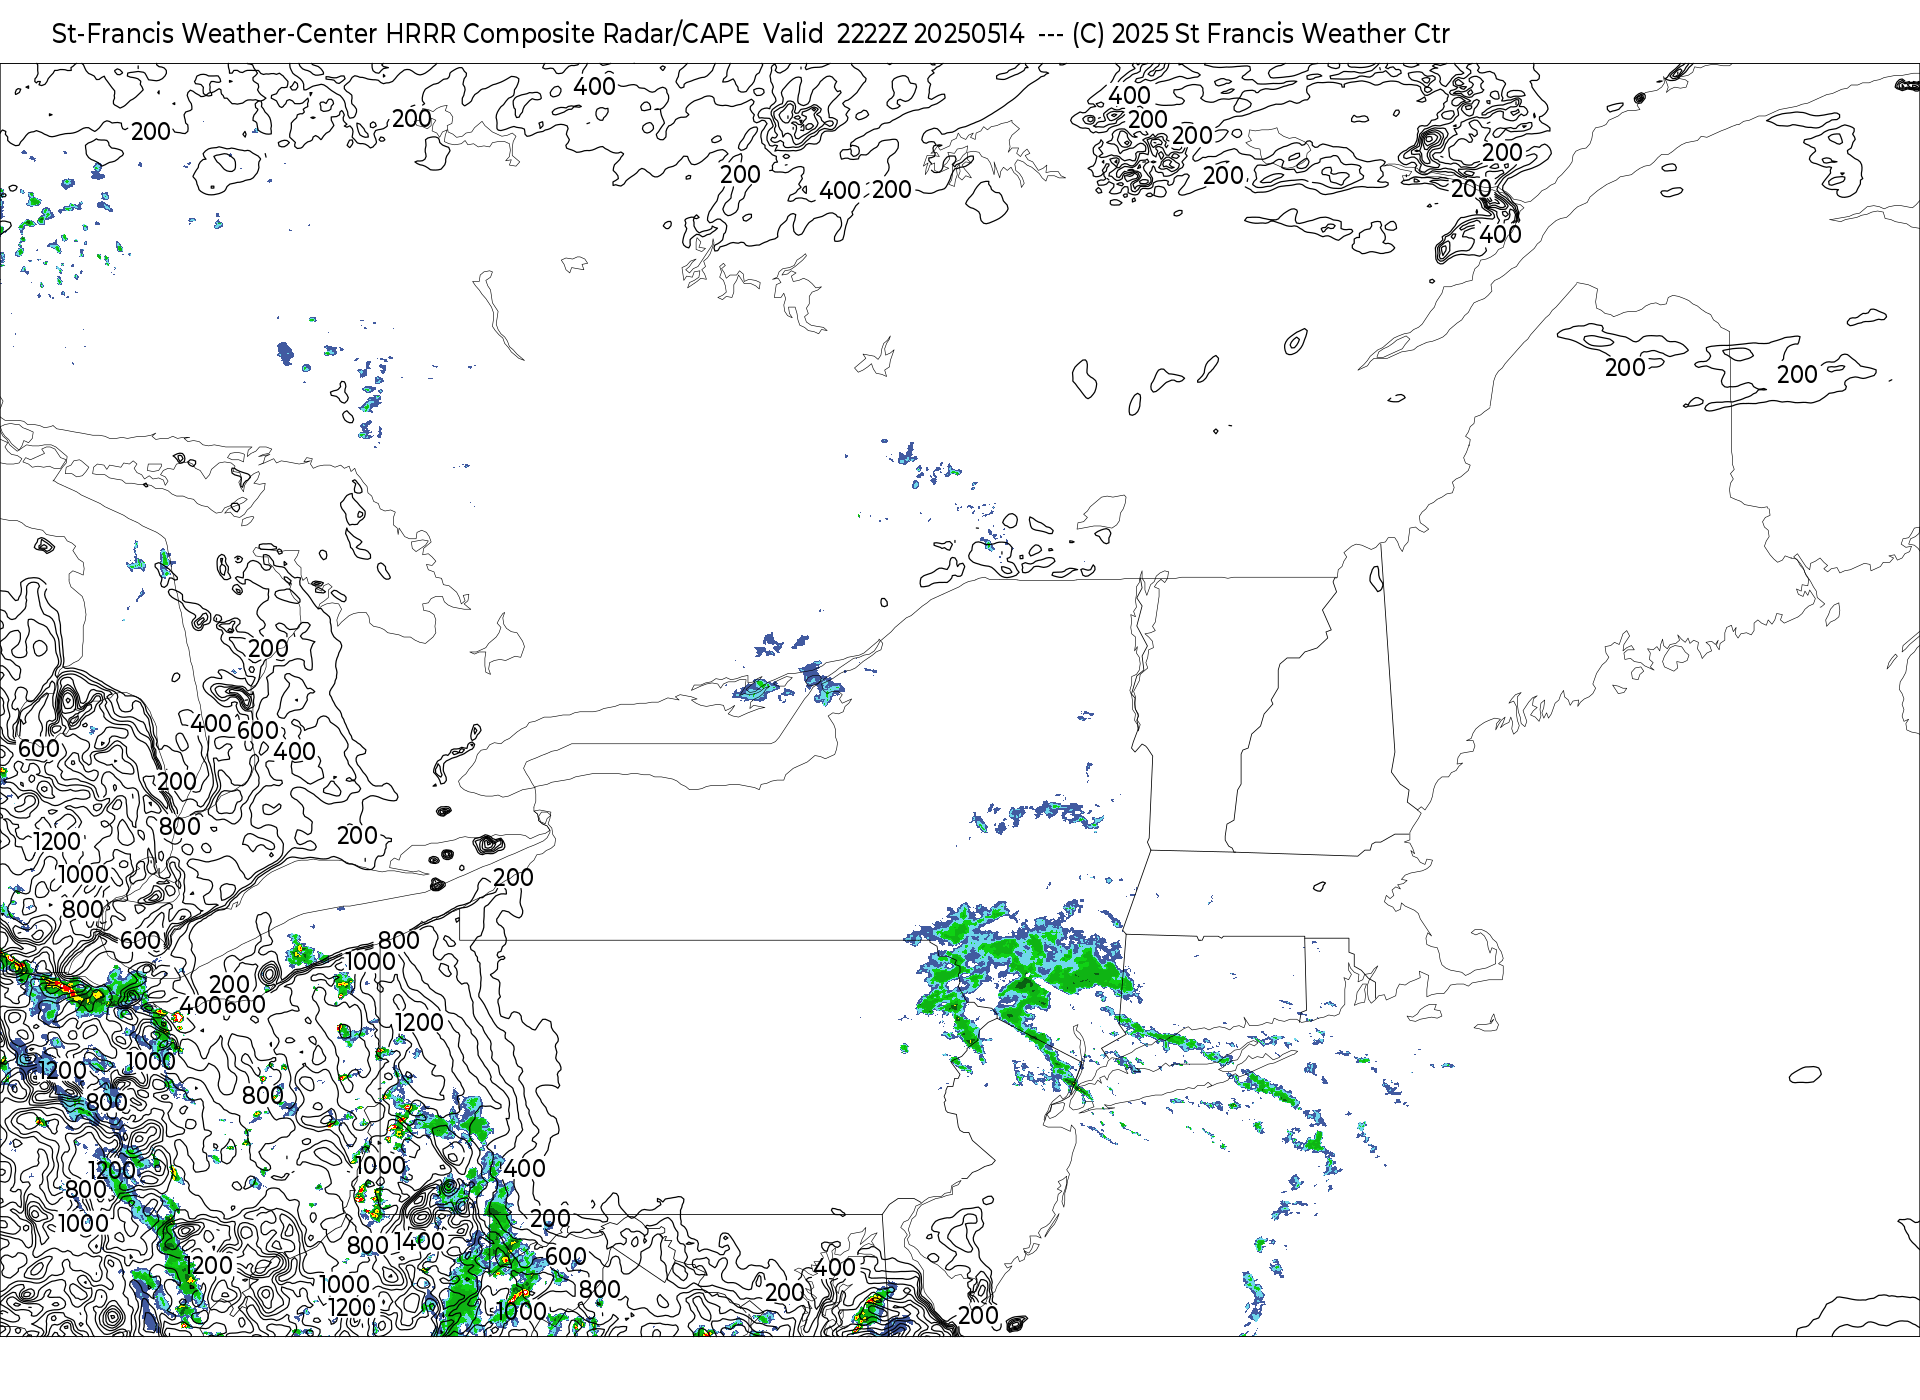This screenshot has width=1920, height=1400.
Task: Click the "(C) 2025 St Francis Weather Ctr" copyright
Action: (1260, 34)
